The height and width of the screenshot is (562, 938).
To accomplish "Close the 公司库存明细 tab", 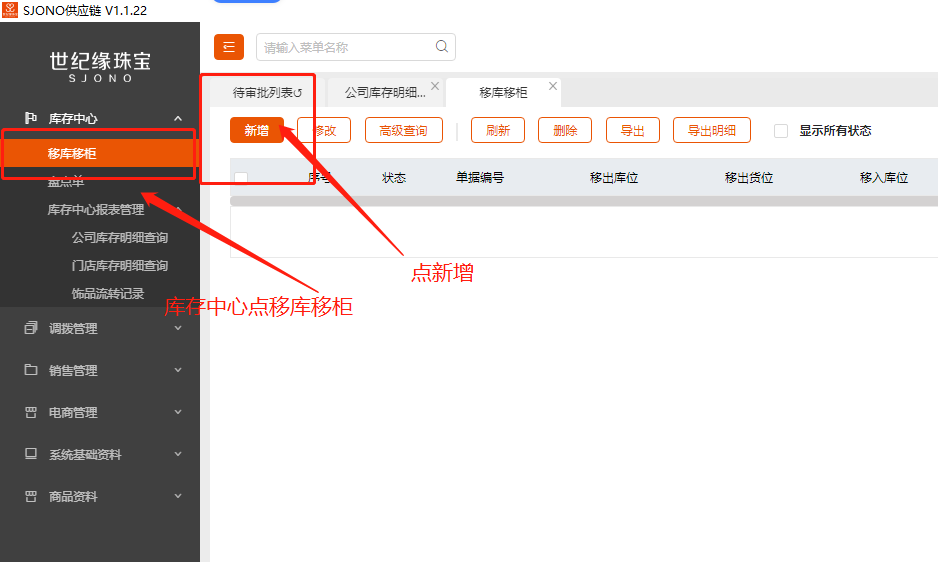I will [435, 86].
